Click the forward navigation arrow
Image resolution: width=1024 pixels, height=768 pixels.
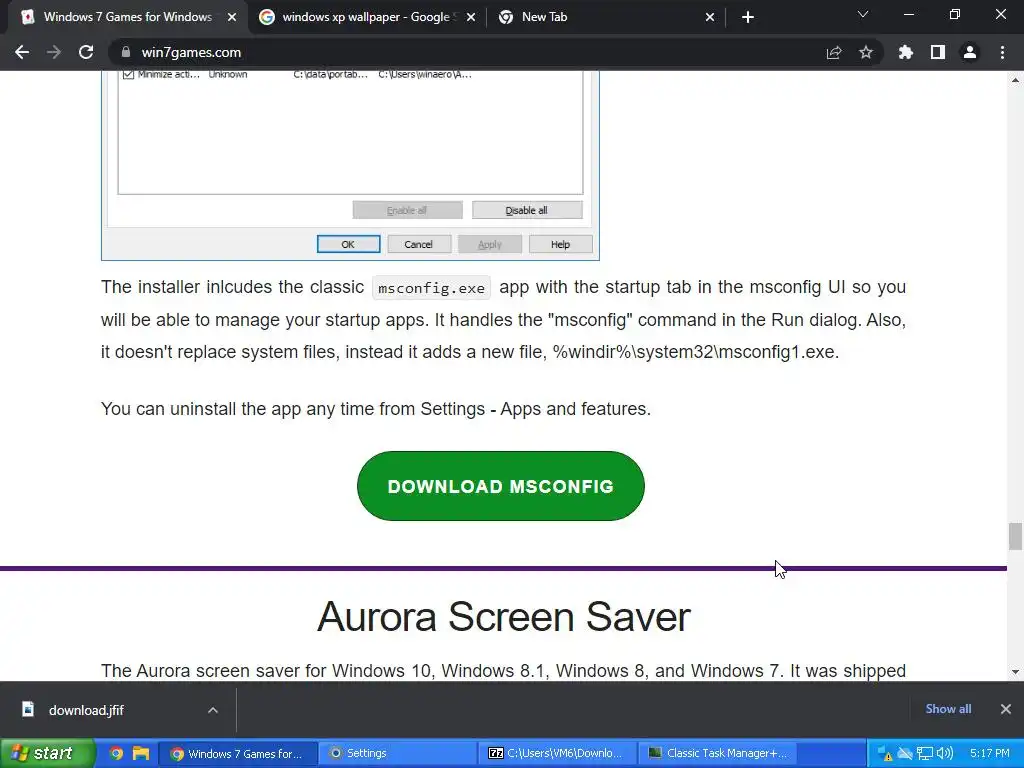54,52
